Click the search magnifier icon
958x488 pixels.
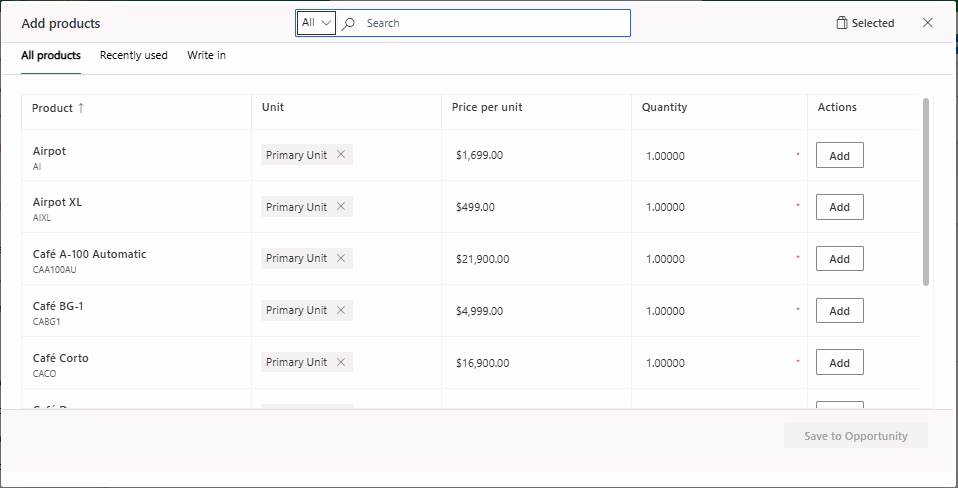pyautogui.click(x=348, y=23)
